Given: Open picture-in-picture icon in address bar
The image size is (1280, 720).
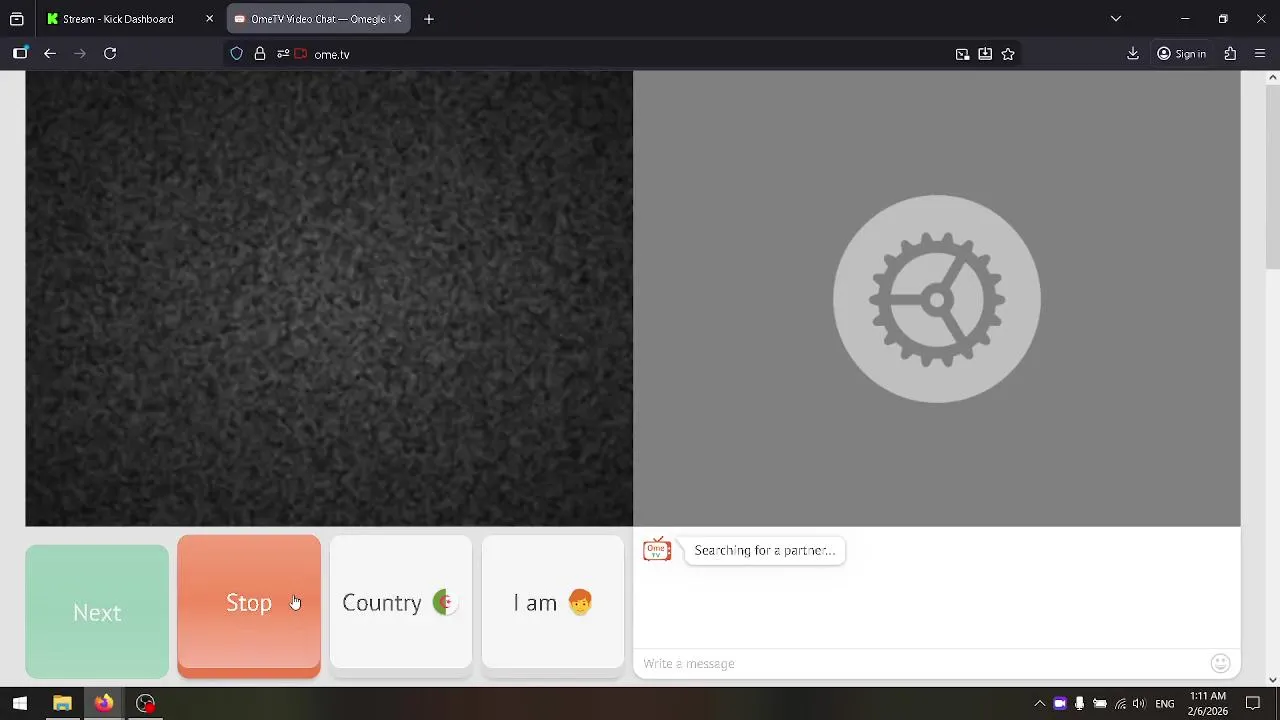Looking at the screenshot, I should [x=962, y=54].
